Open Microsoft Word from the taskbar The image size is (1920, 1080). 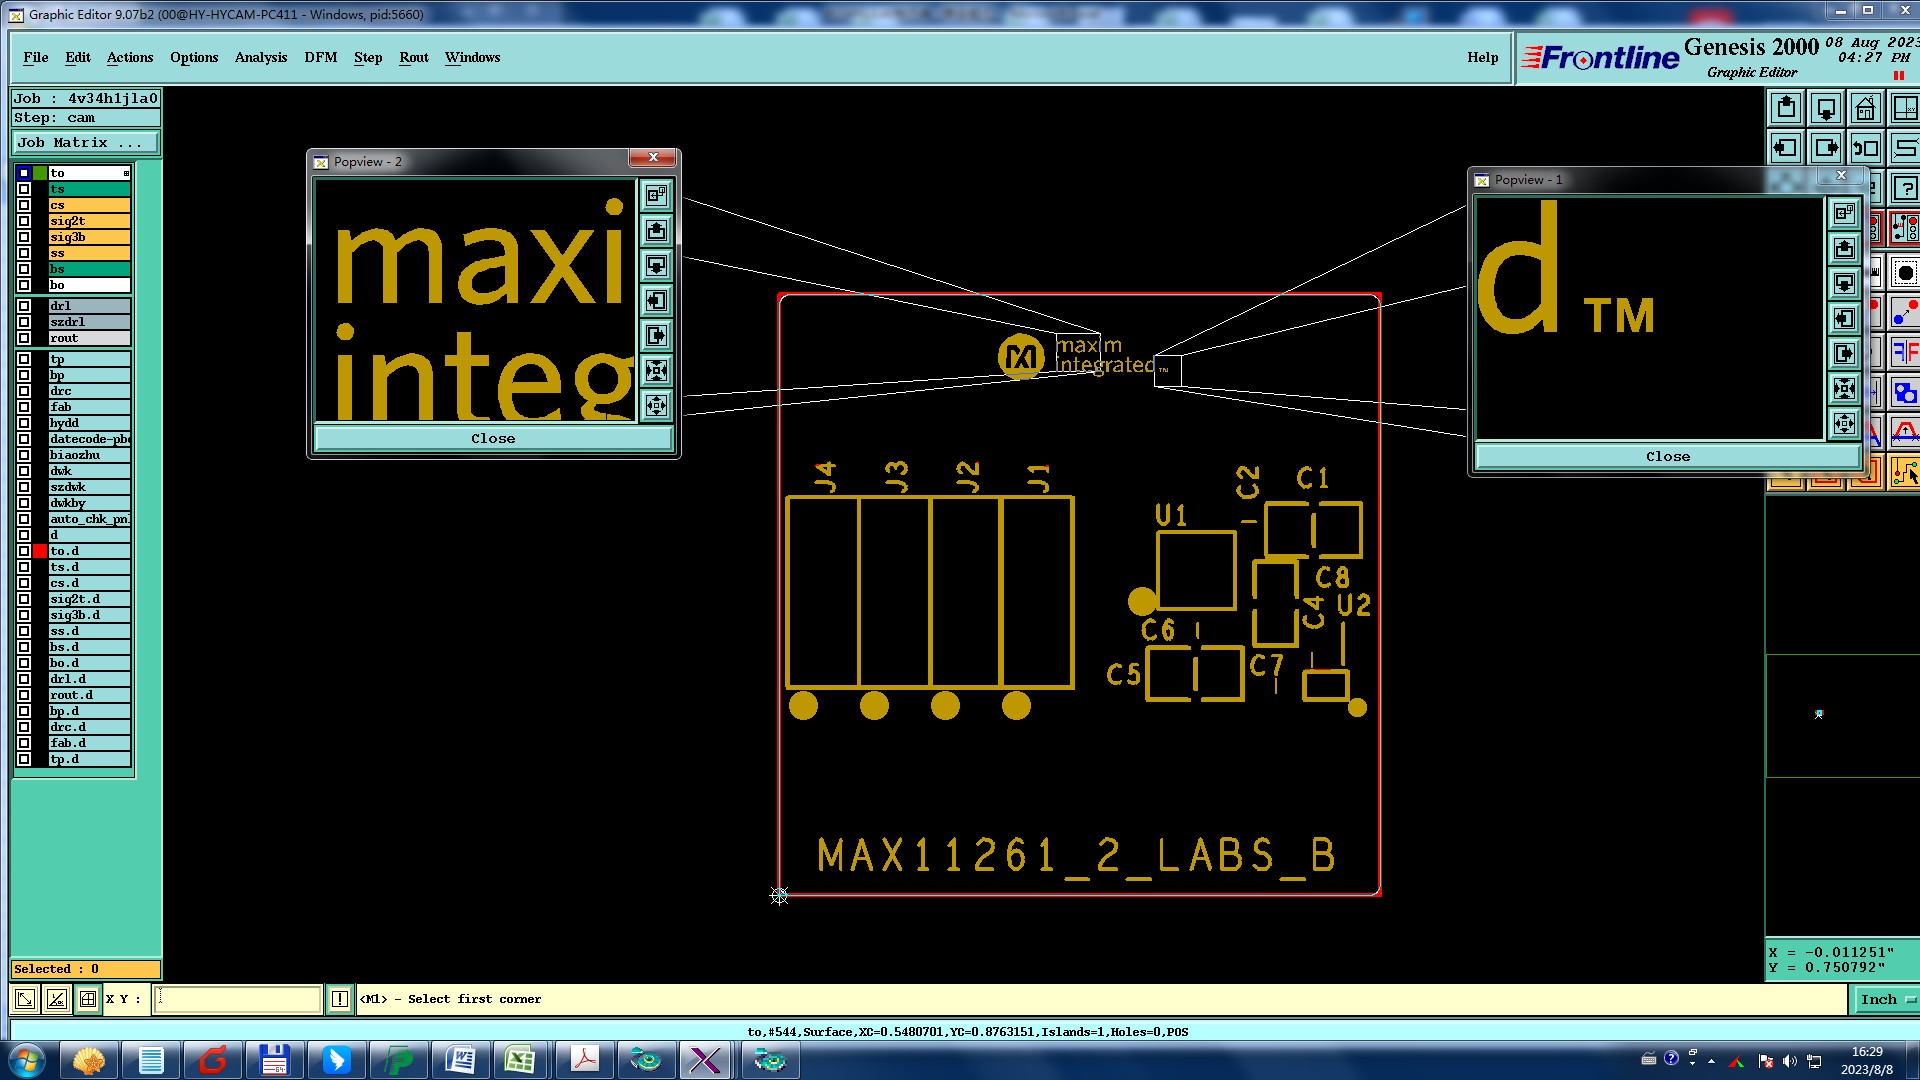coord(460,1060)
